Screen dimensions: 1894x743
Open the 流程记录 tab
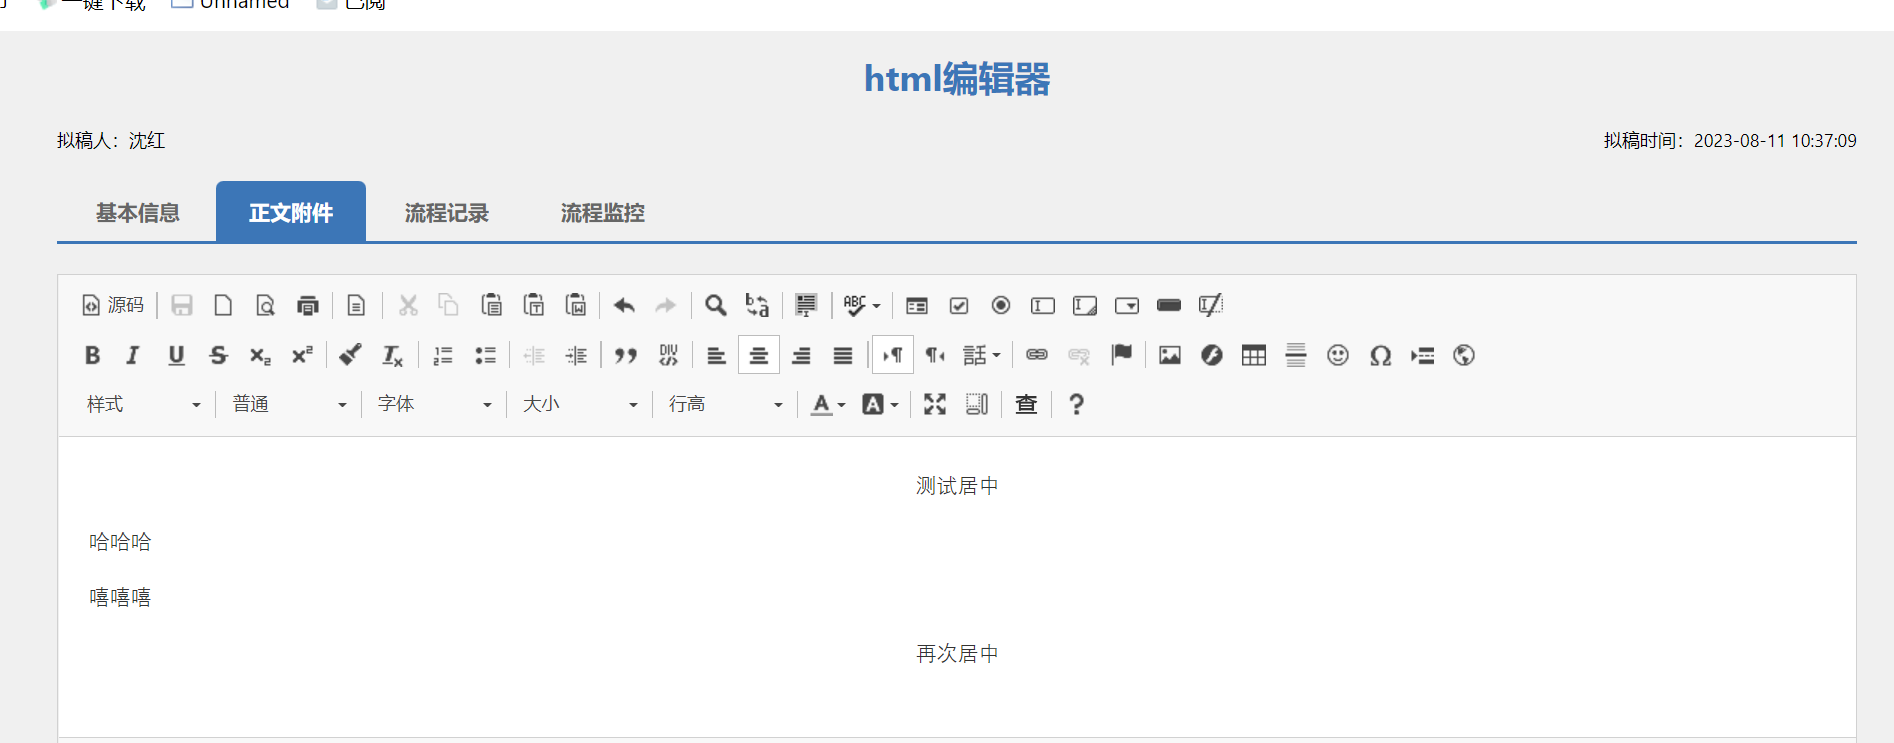(x=447, y=213)
